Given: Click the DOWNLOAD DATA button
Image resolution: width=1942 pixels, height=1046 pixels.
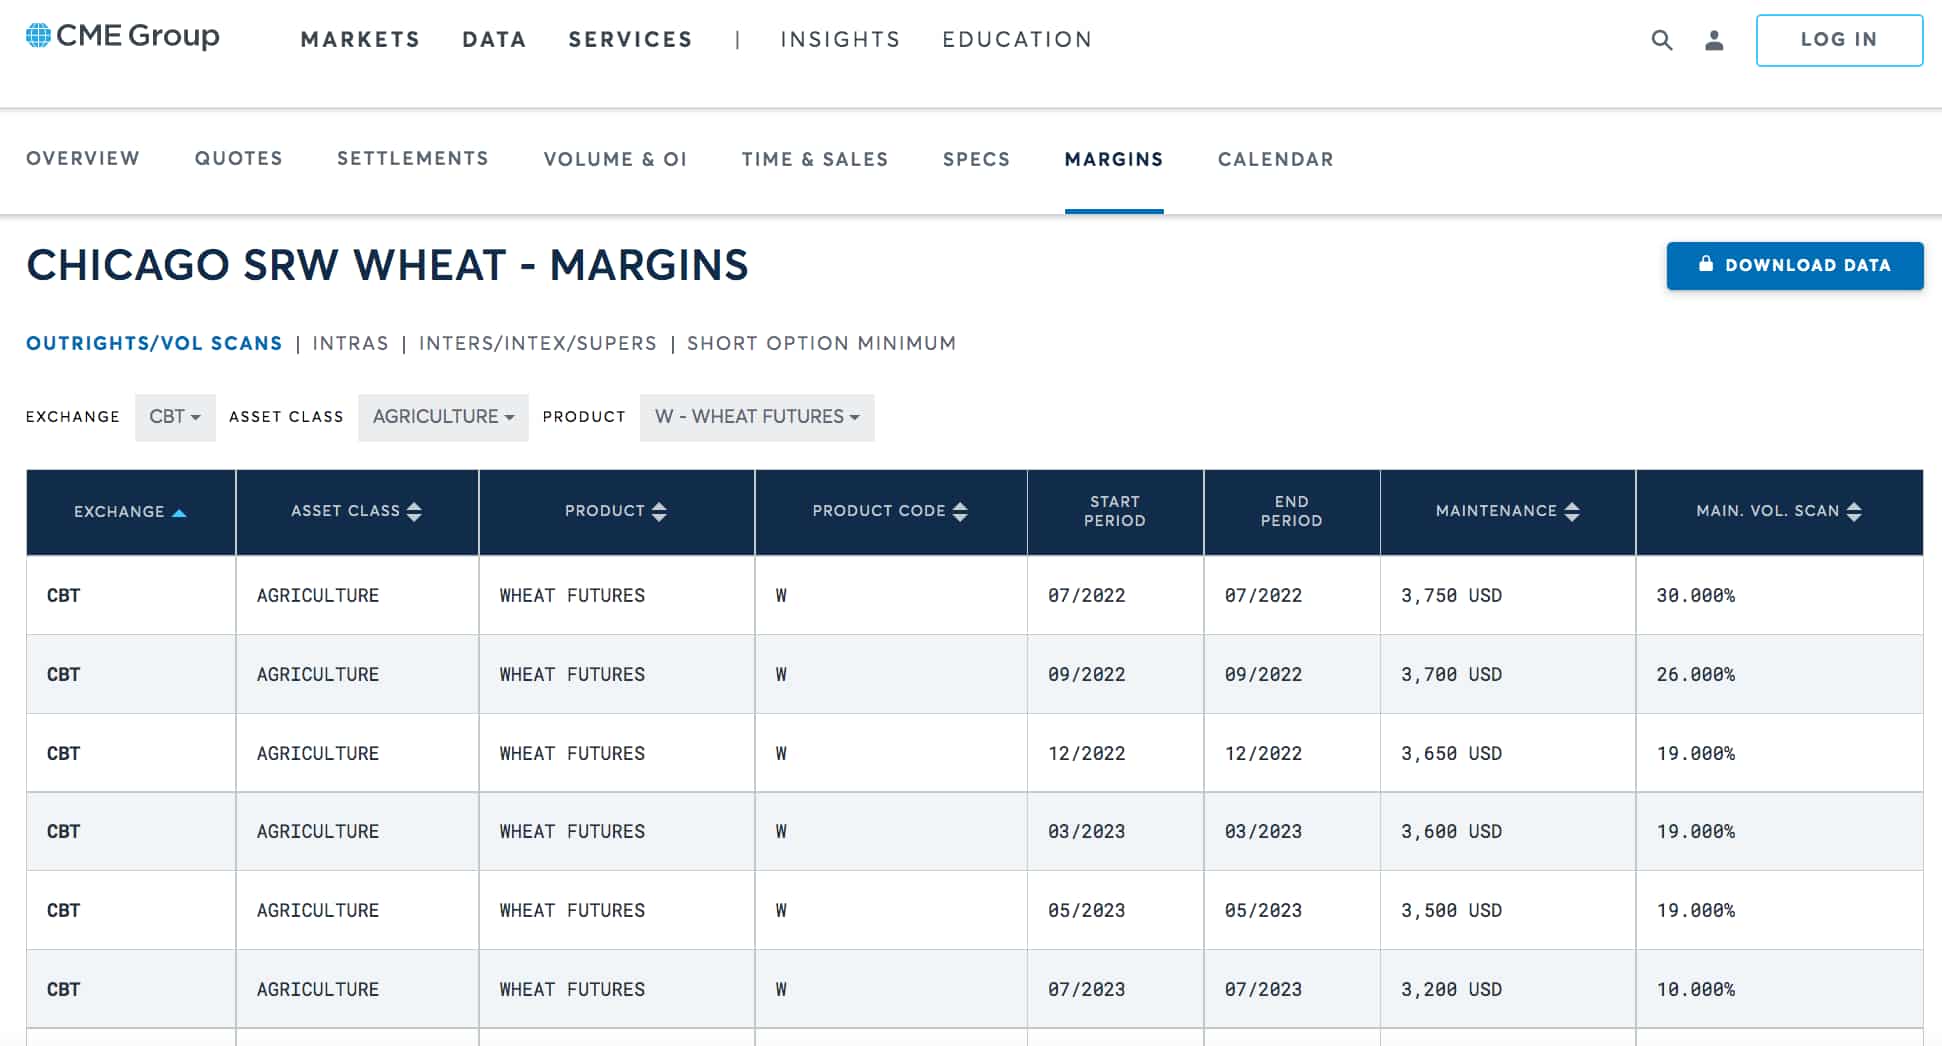Looking at the screenshot, I should 1795,265.
